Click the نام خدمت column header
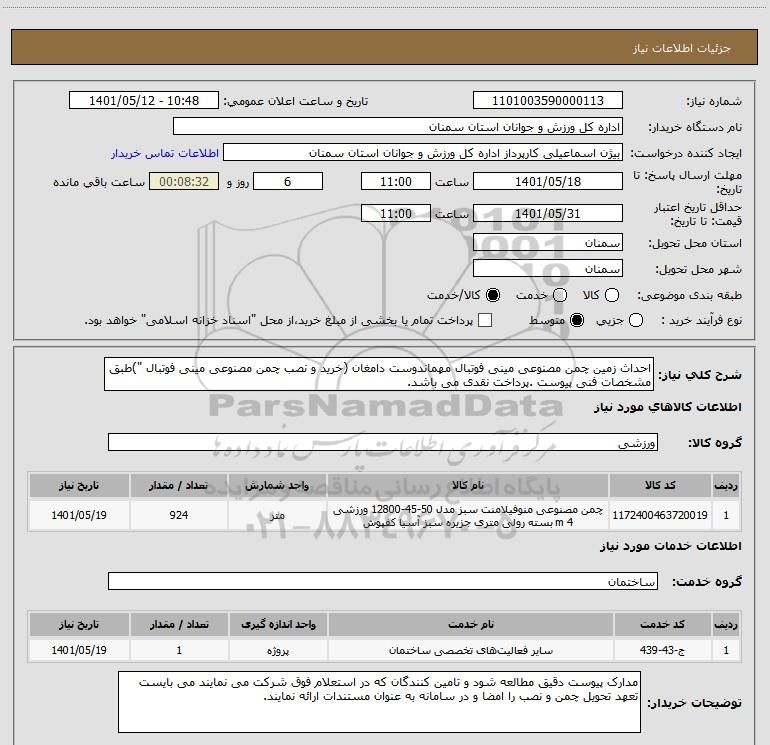Screen dimensions: 770x745 tap(470, 624)
